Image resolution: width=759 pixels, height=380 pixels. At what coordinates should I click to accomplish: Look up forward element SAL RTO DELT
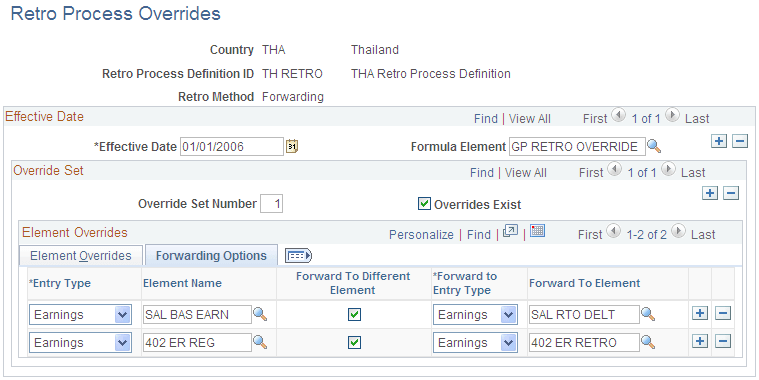[x=648, y=315]
